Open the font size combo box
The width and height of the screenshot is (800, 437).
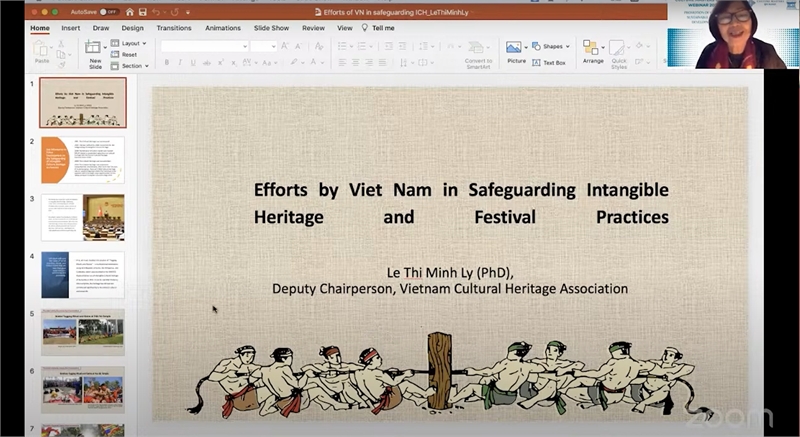[264, 46]
